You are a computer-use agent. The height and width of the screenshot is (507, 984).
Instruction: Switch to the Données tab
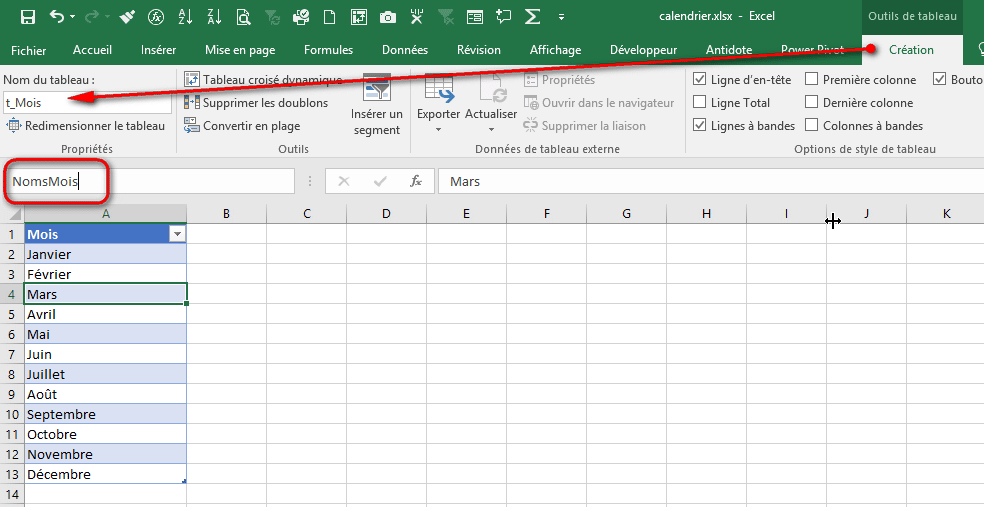405,50
